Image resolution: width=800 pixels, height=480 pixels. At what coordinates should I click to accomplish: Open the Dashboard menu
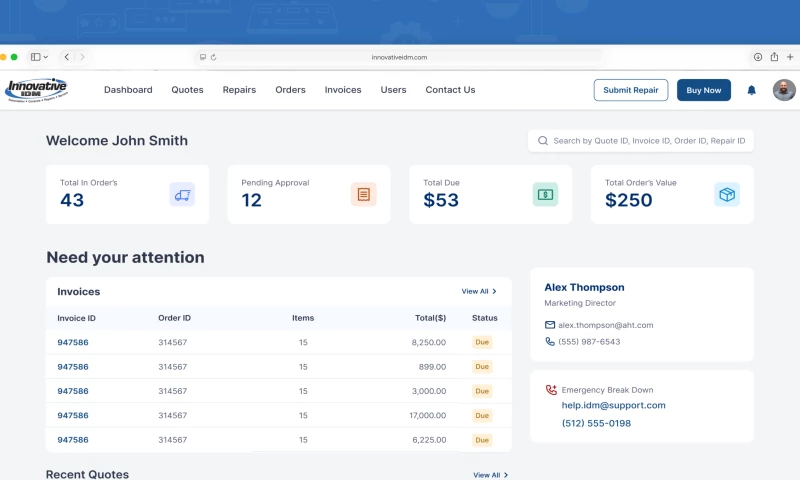click(x=128, y=90)
